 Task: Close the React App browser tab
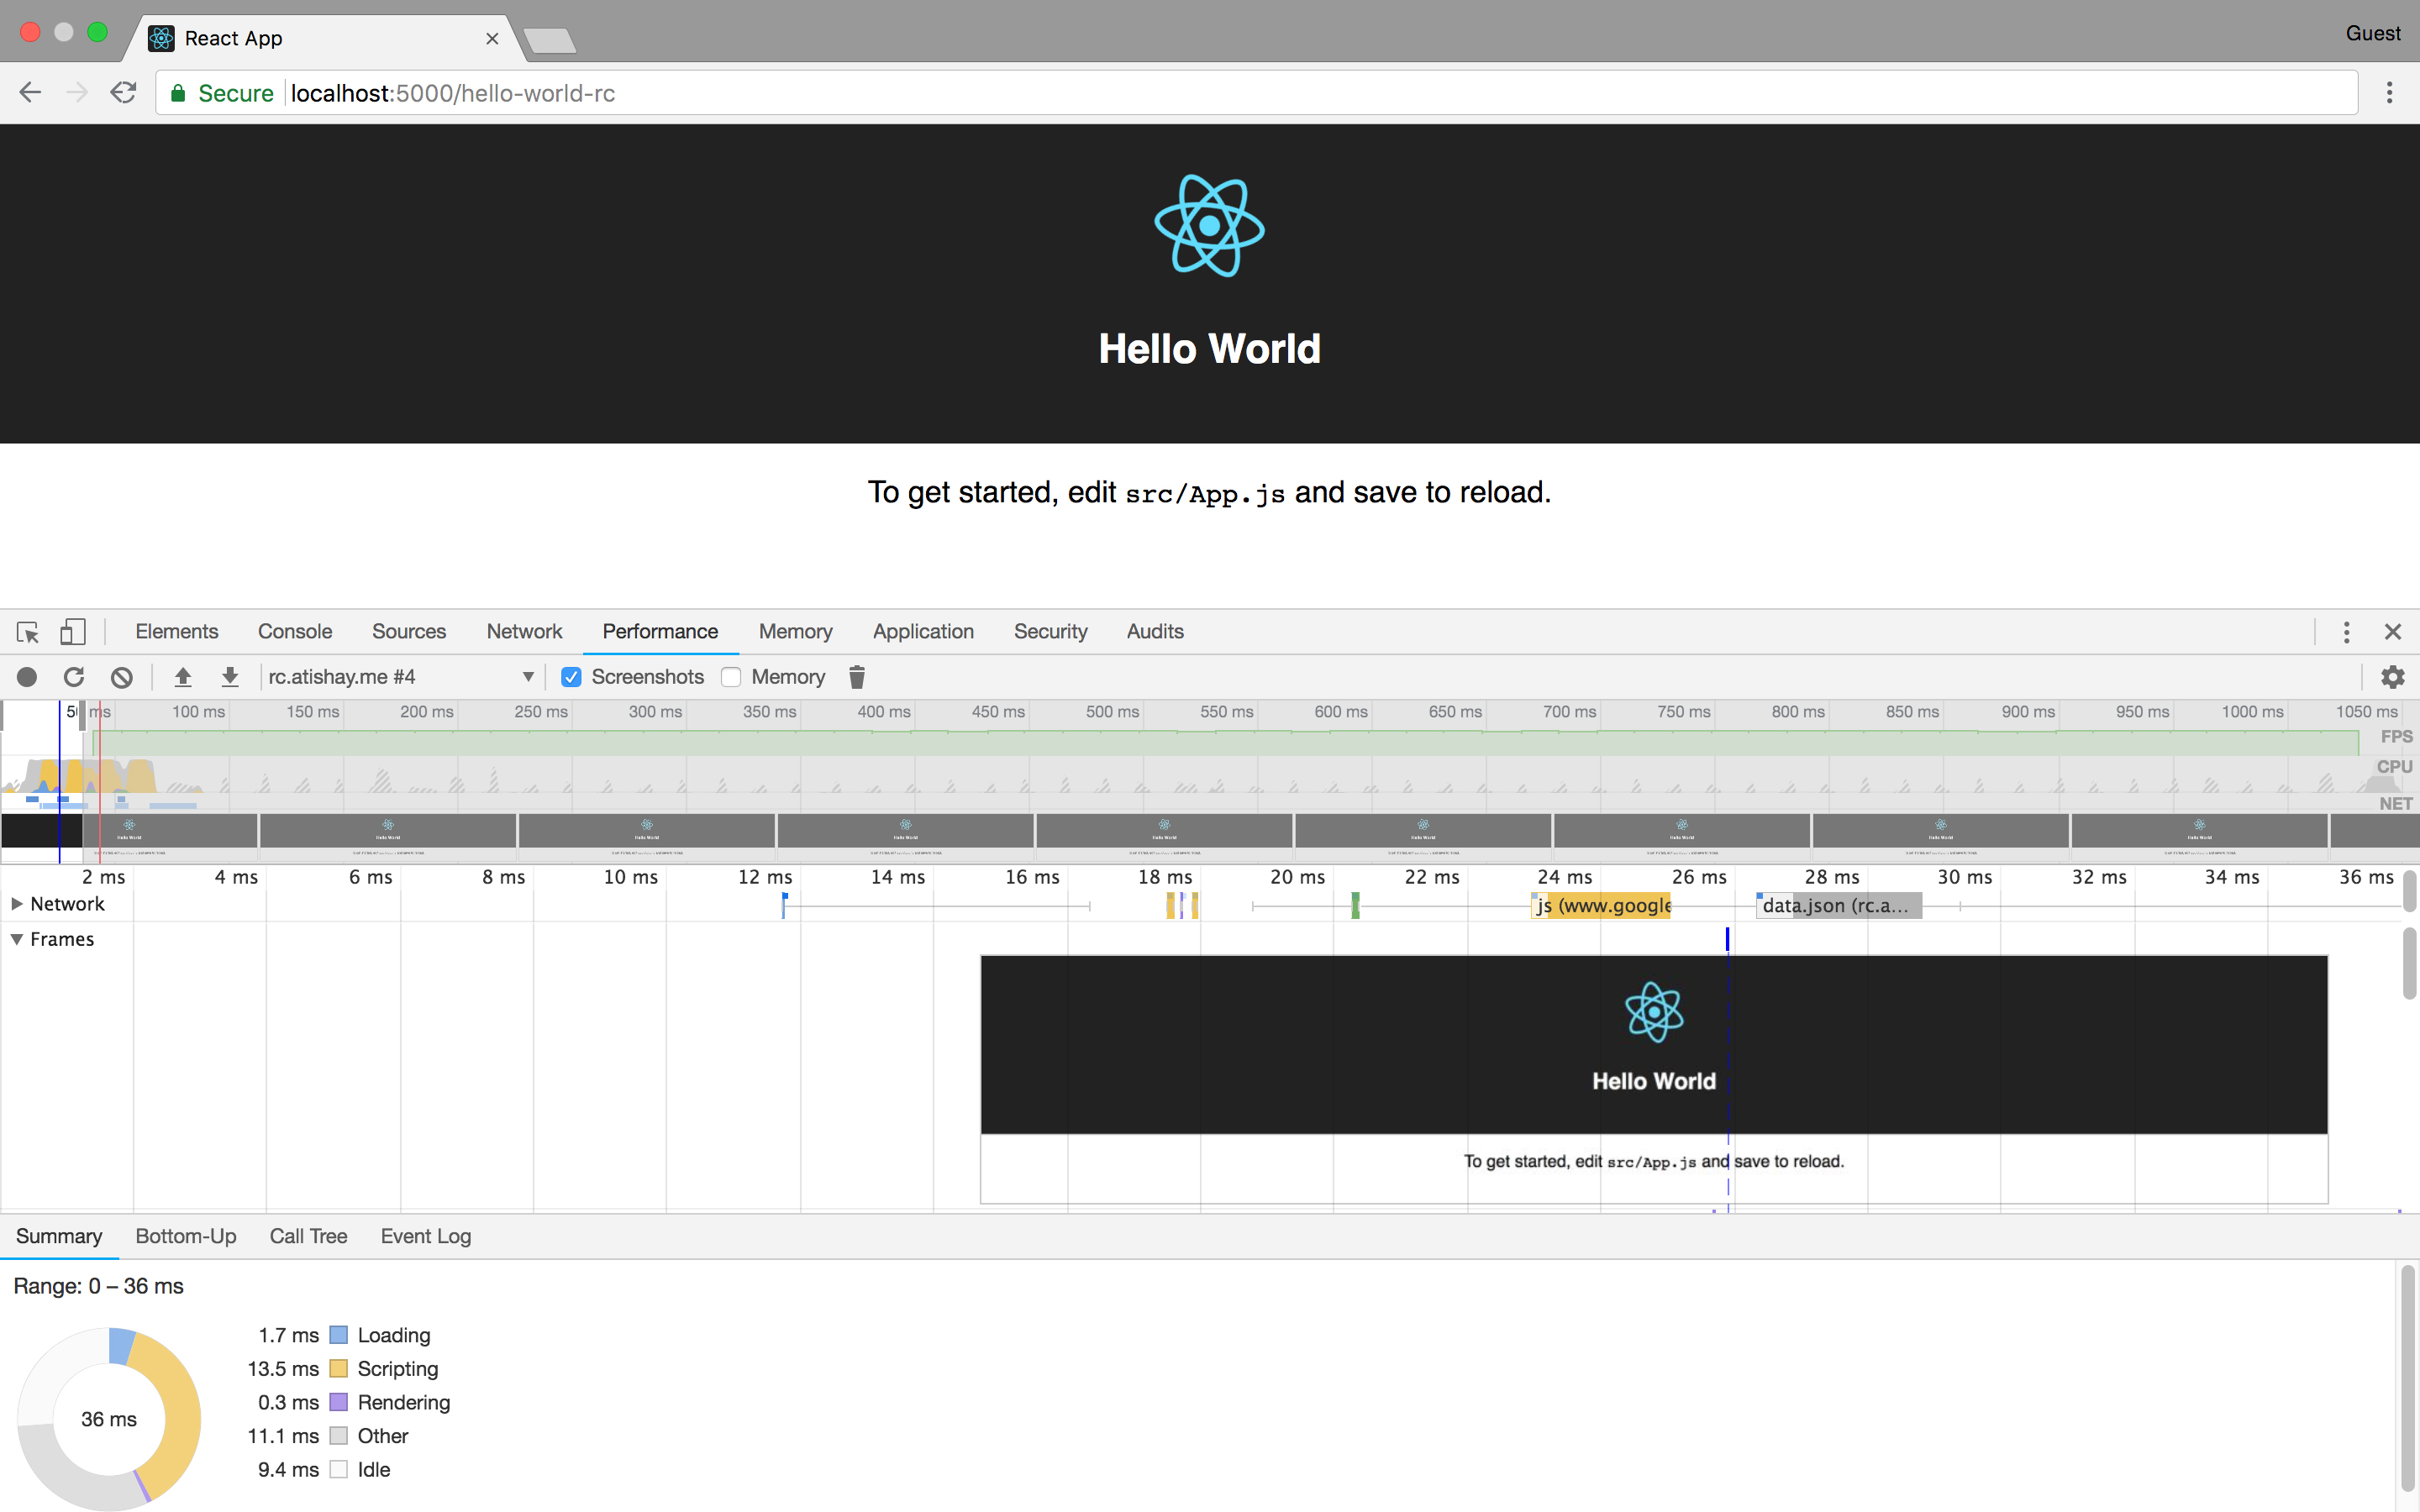(492, 39)
